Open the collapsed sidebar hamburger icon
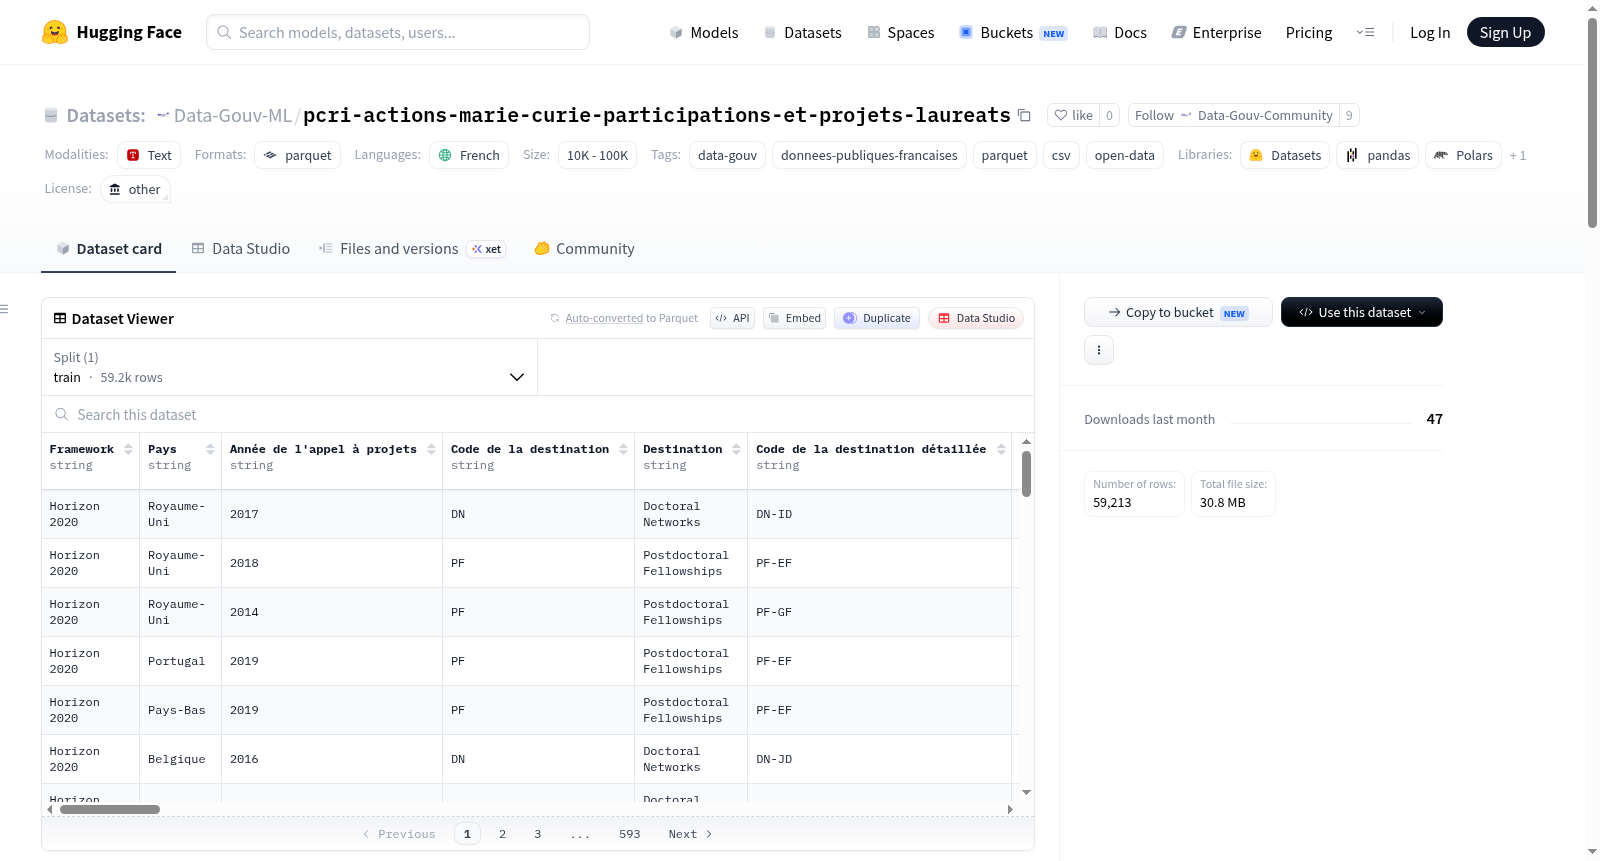Screen dimensions: 1600x861 click(5, 309)
